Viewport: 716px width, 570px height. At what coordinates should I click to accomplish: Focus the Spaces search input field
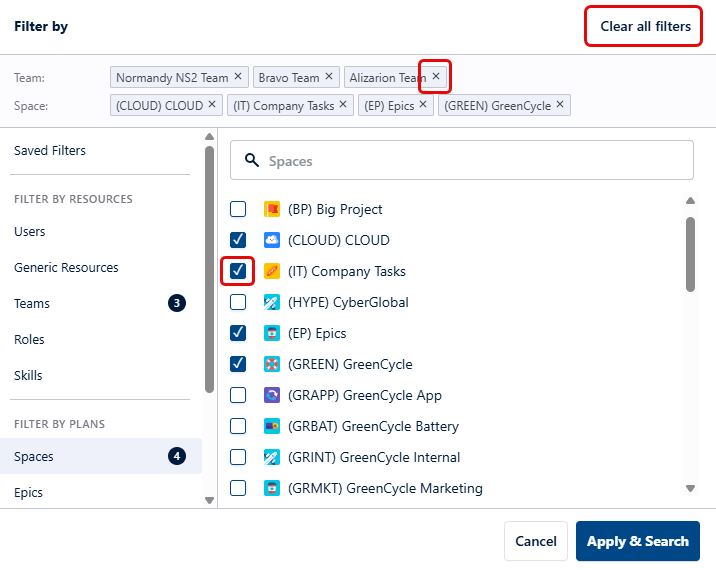(462, 160)
